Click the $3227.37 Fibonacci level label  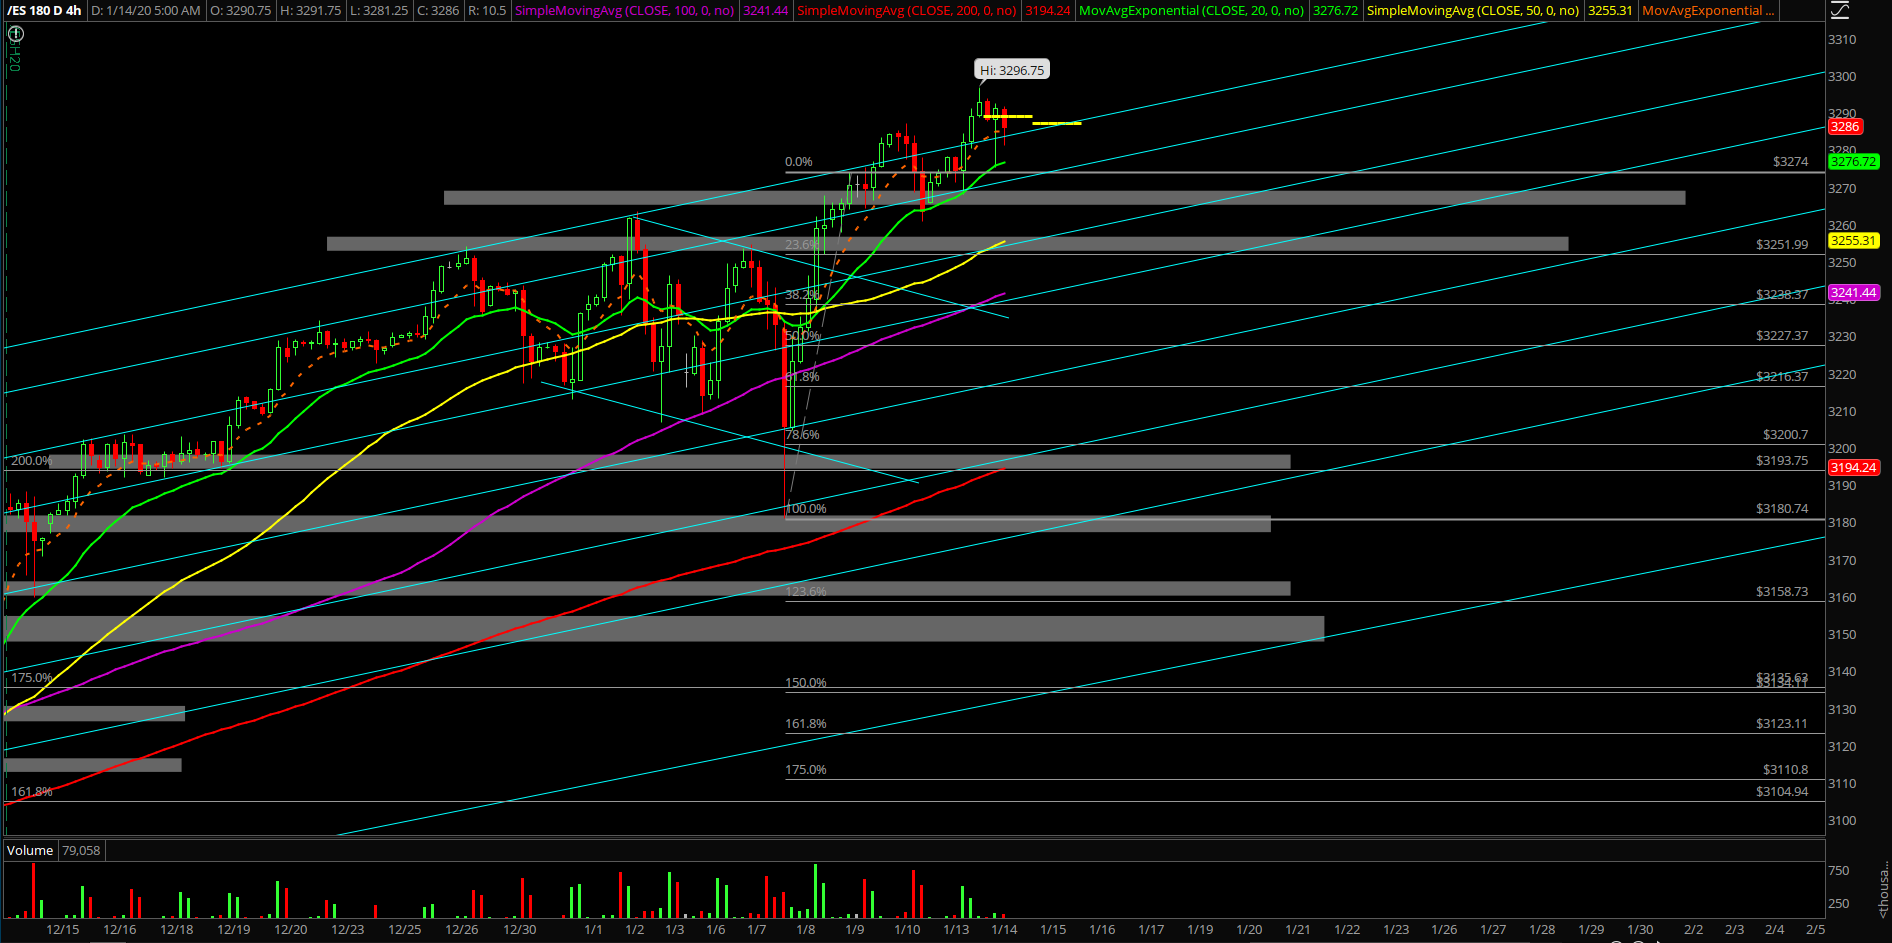(x=1782, y=336)
